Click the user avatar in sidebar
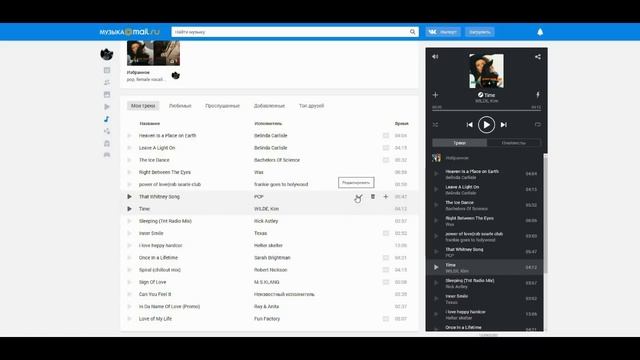This screenshot has height=360, width=640. pos(107,54)
